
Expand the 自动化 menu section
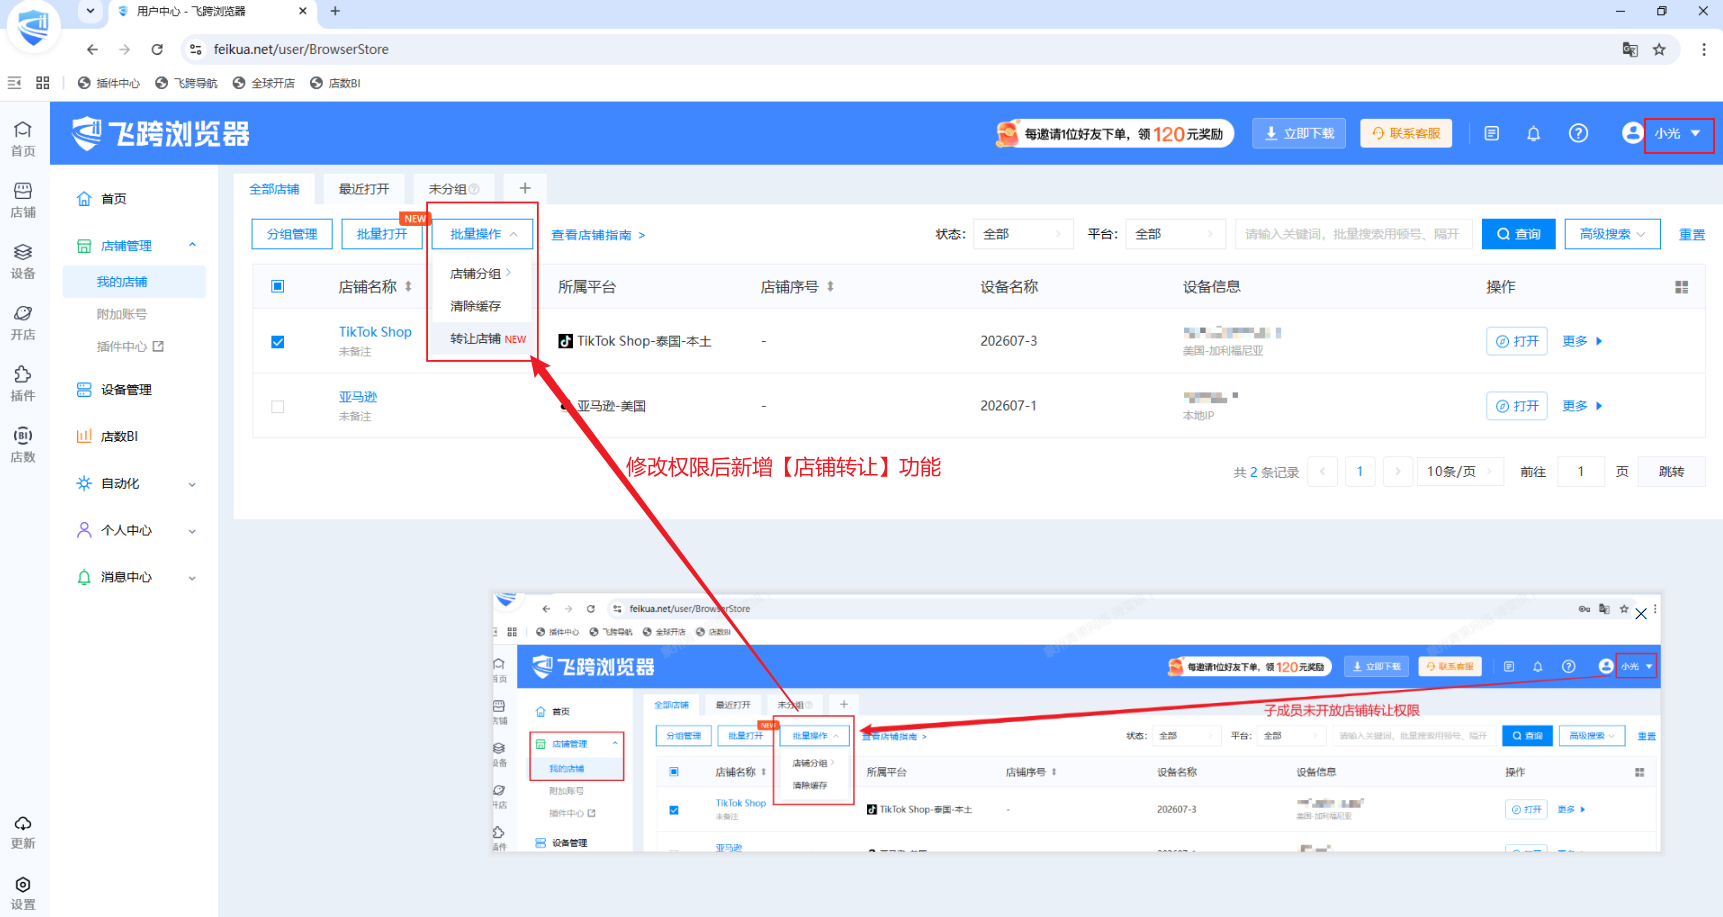192,484
